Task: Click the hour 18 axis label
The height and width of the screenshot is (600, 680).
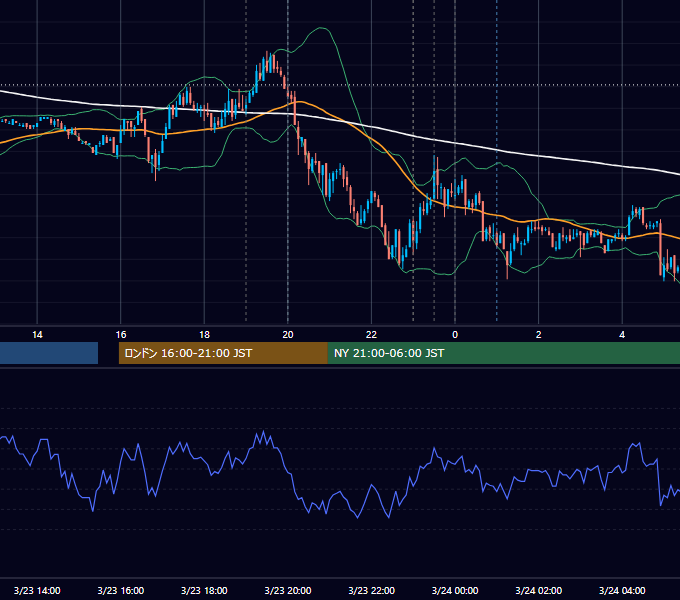Action: point(204,335)
